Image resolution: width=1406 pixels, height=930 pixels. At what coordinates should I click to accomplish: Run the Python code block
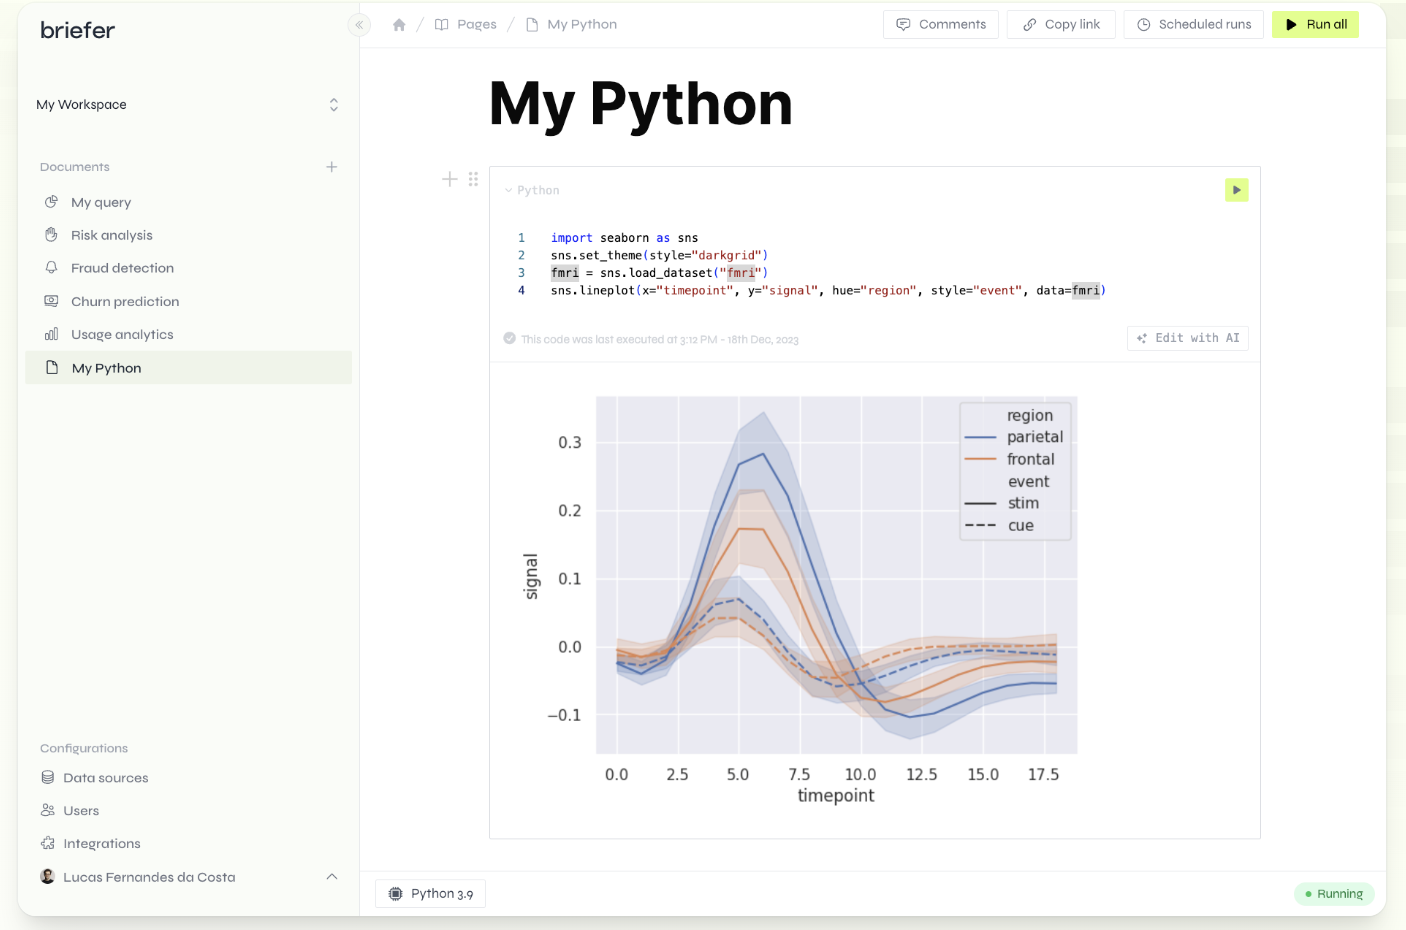click(1236, 189)
